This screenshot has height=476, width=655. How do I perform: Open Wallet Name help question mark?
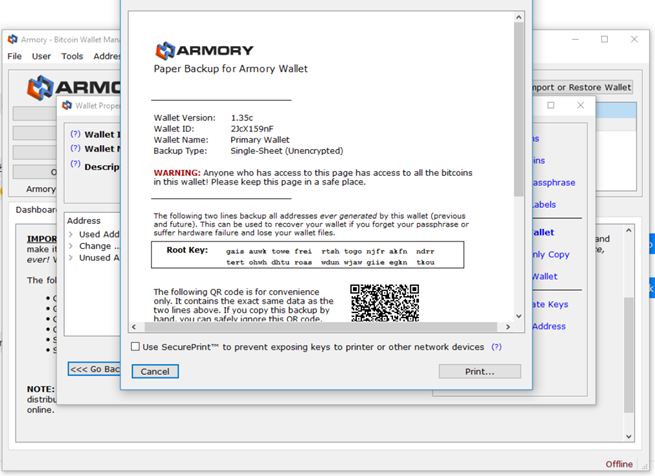[75, 148]
